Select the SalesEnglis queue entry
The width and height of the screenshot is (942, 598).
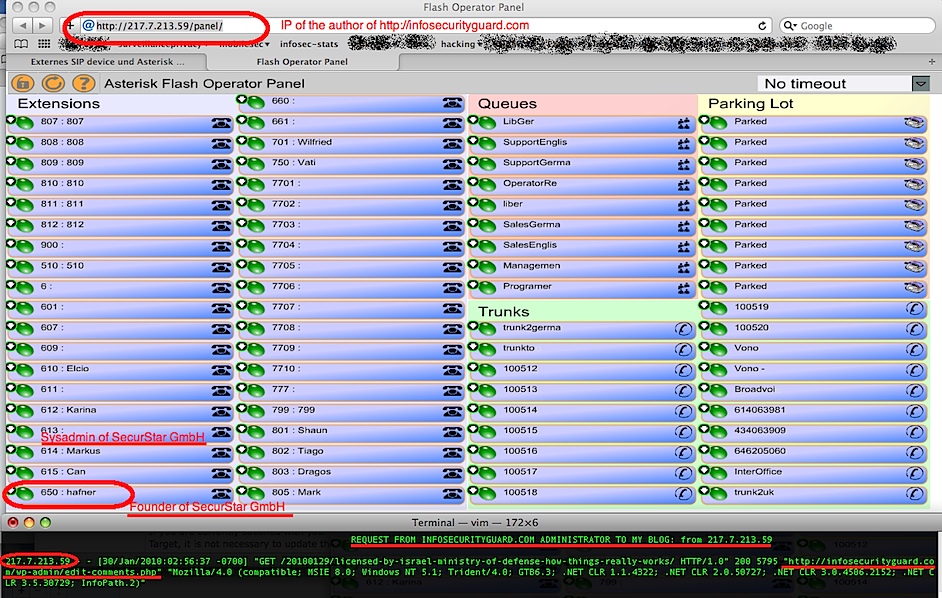click(582, 247)
